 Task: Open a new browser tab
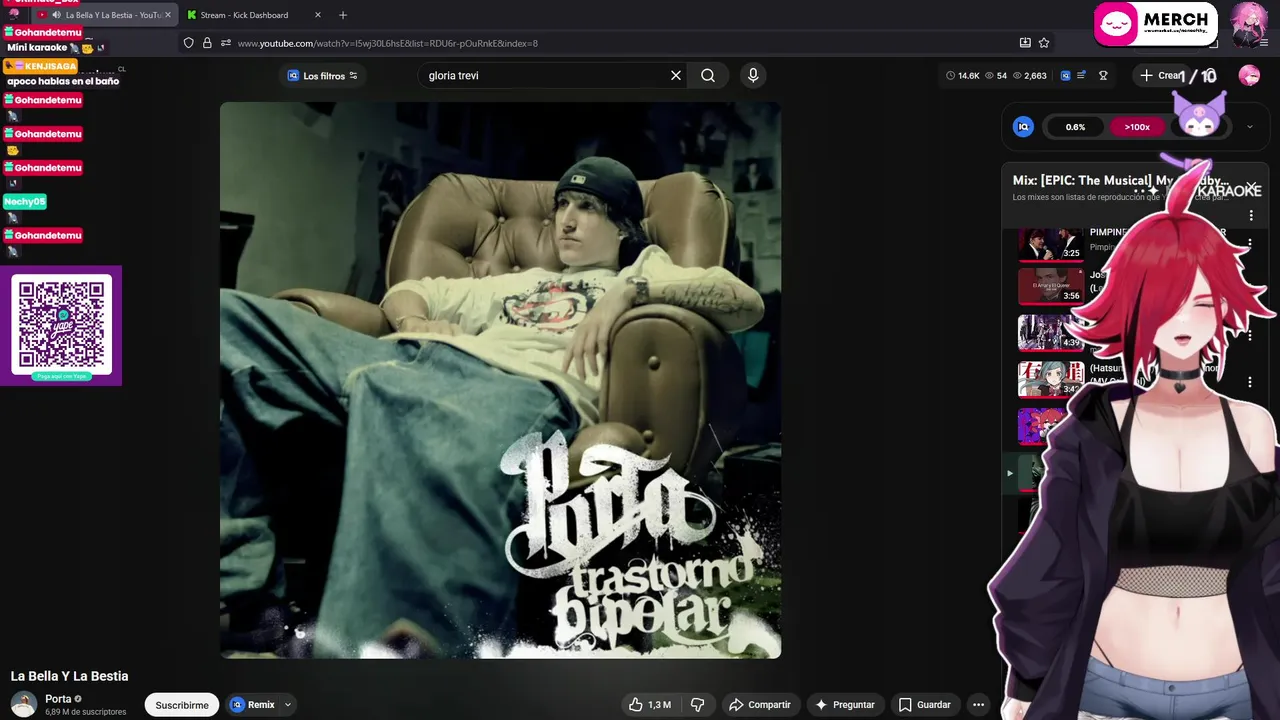click(343, 15)
